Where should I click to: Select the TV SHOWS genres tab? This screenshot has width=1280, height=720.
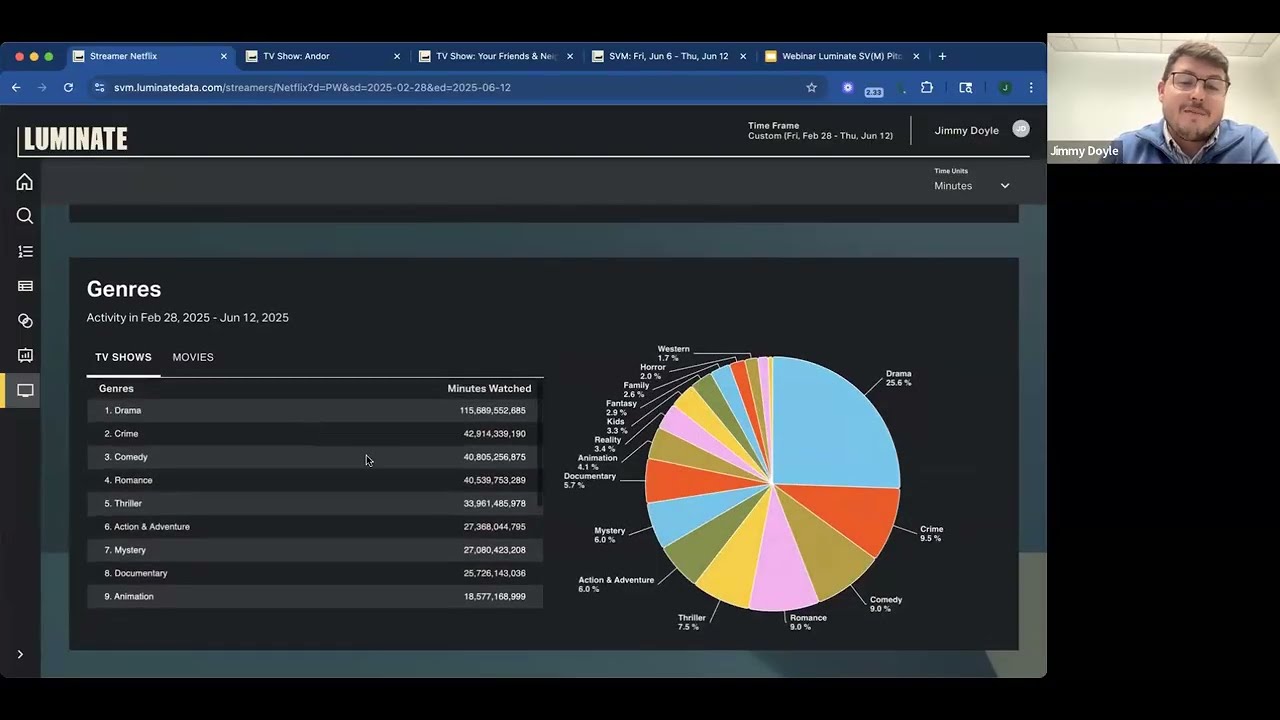click(x=123, y=357)
